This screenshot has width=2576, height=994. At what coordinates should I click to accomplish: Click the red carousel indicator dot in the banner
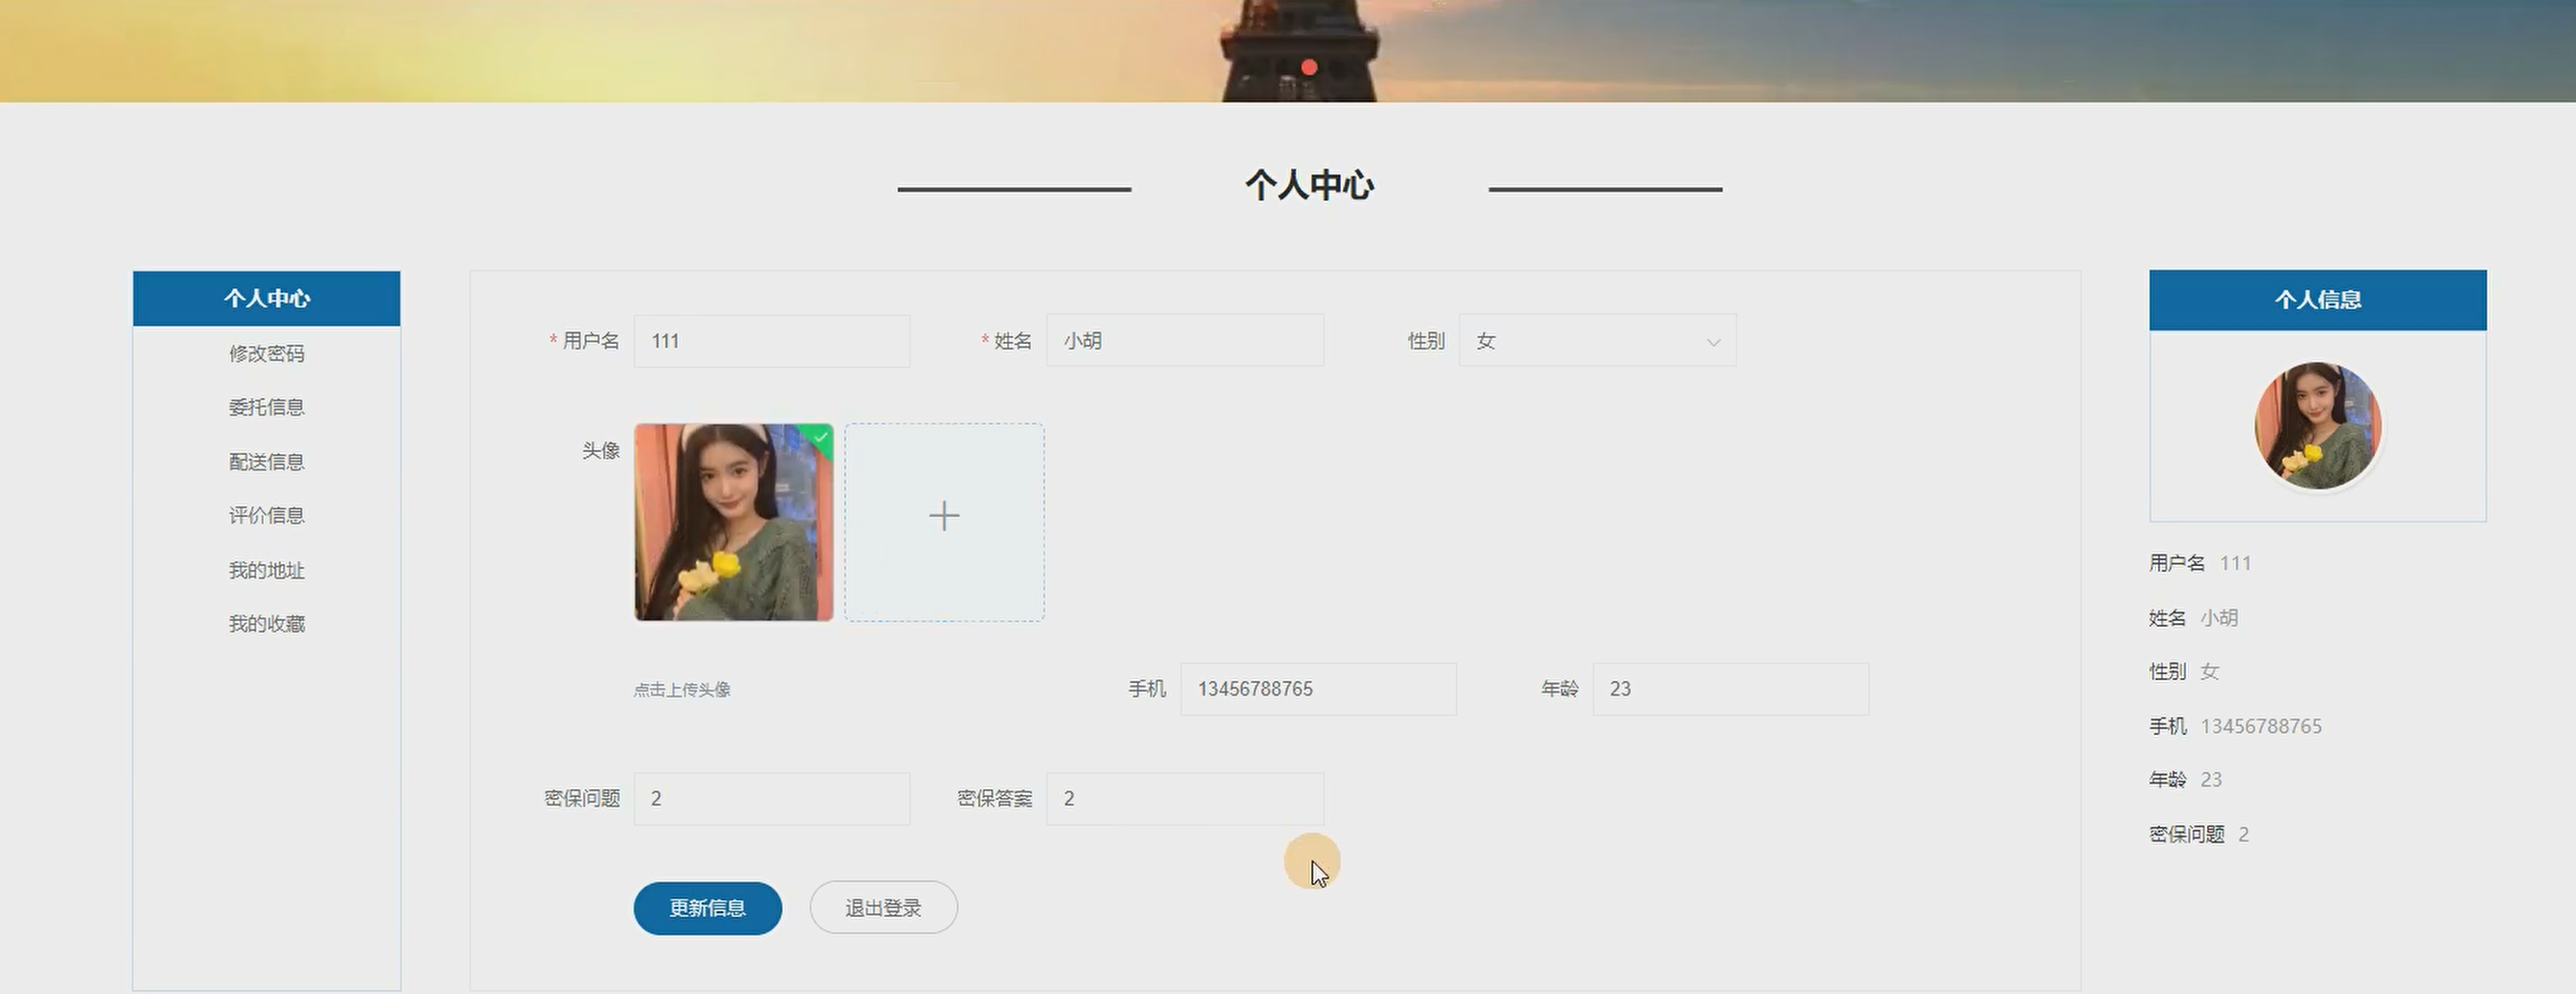(x=1308, y=67)
